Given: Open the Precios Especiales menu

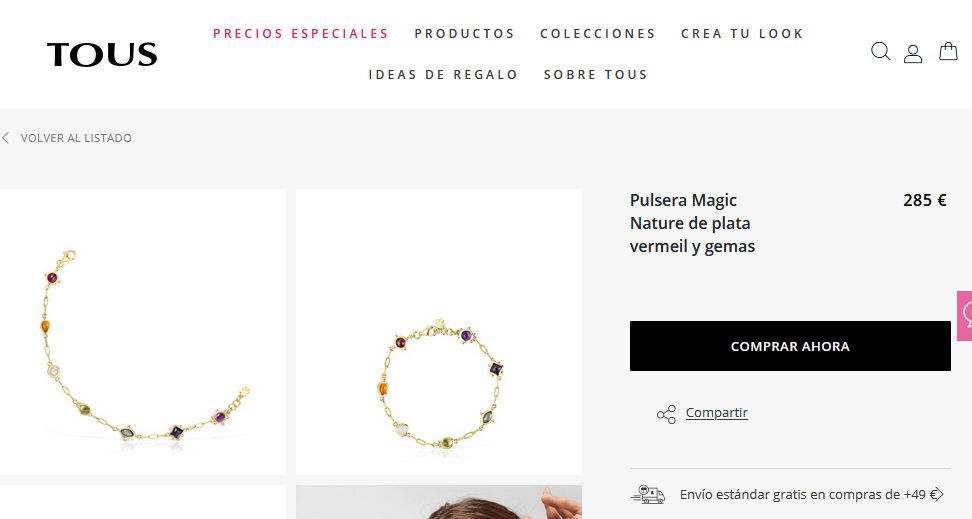Looking at the screenshot, I should click(x=301, y=33).
